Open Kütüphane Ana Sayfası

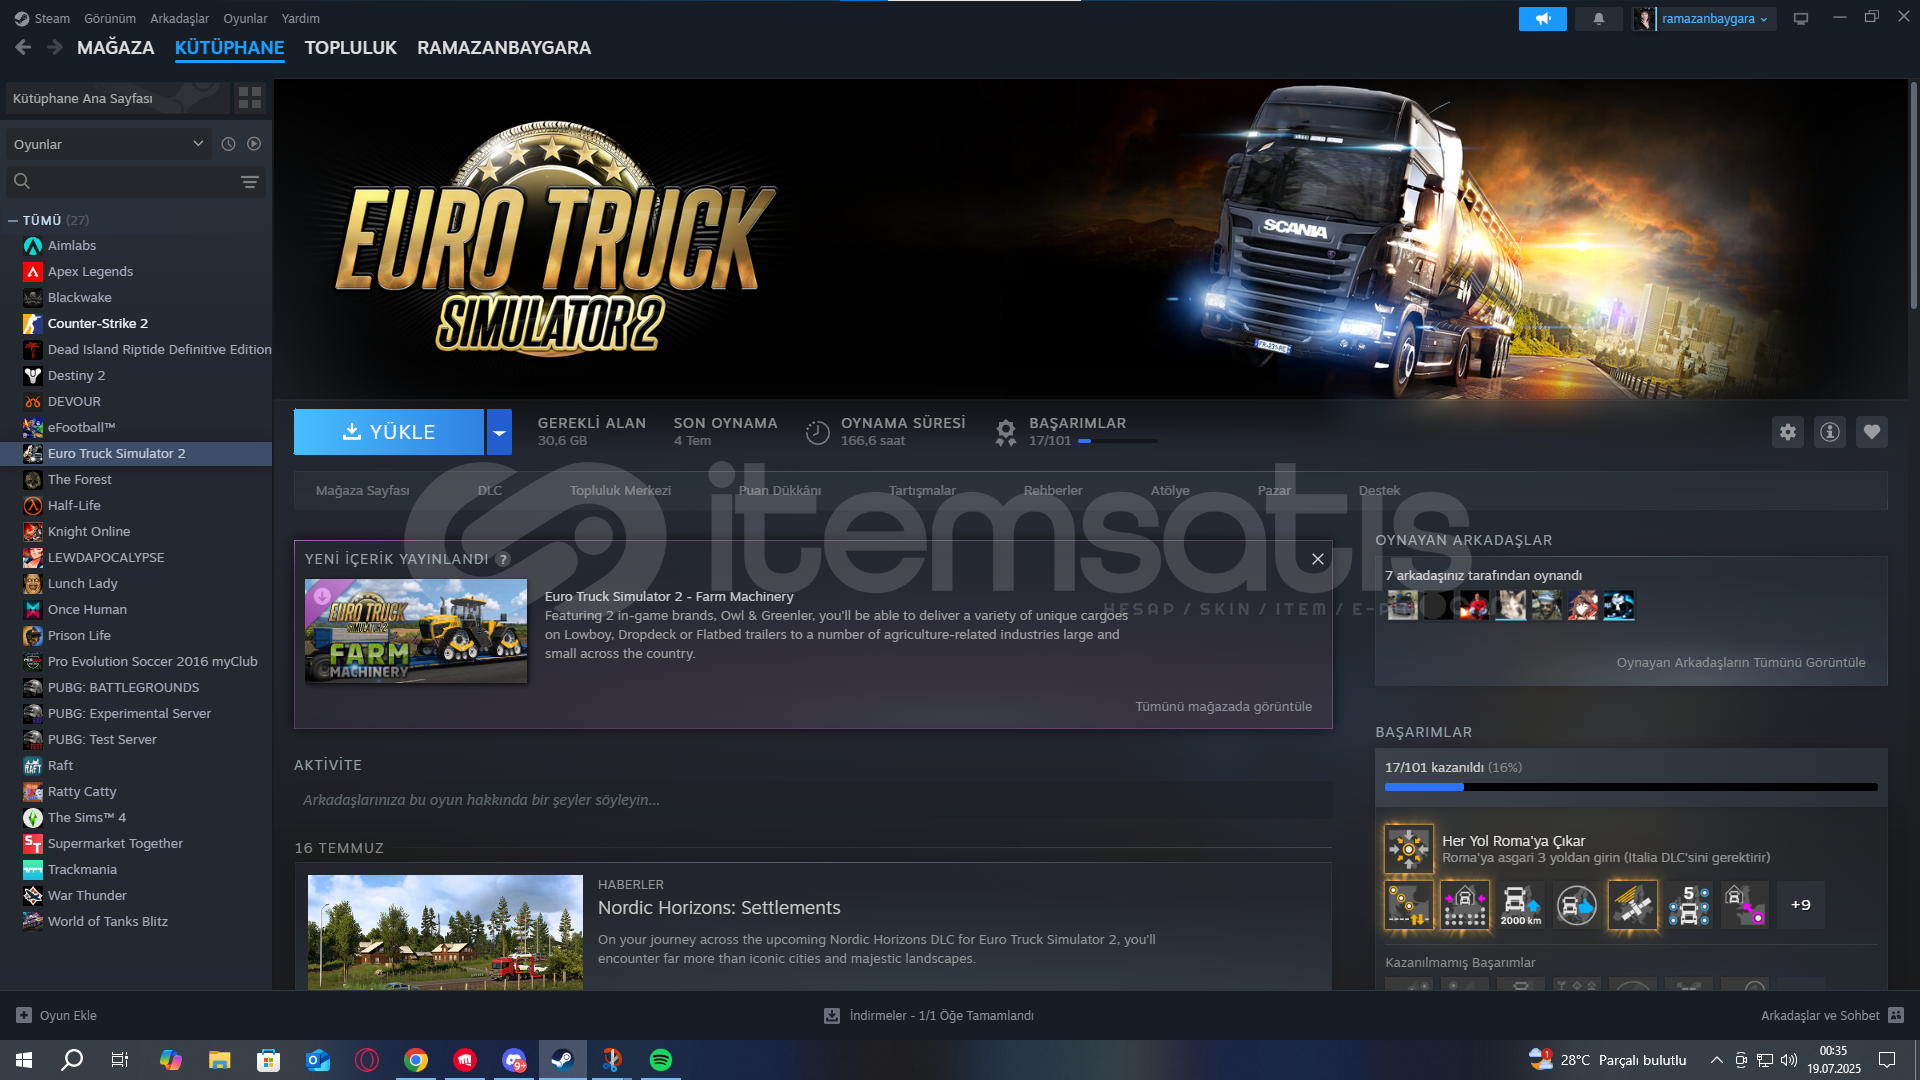click(x=118, y=98)
